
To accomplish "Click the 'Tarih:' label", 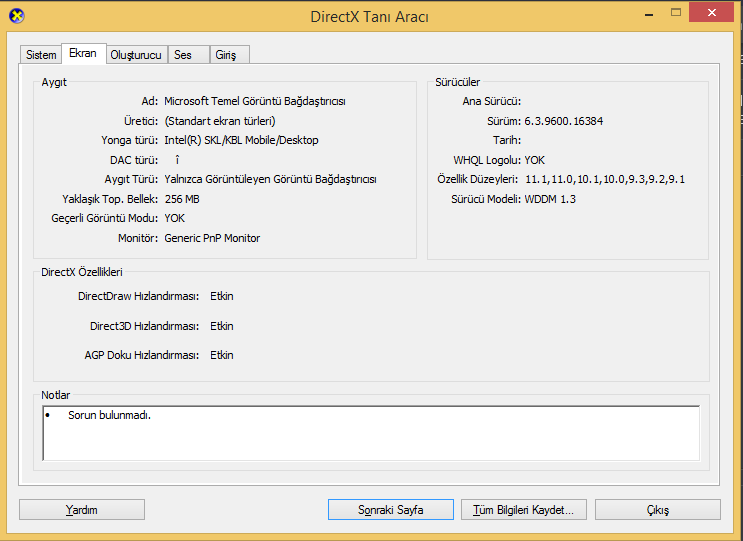I will tap(507, 140).
